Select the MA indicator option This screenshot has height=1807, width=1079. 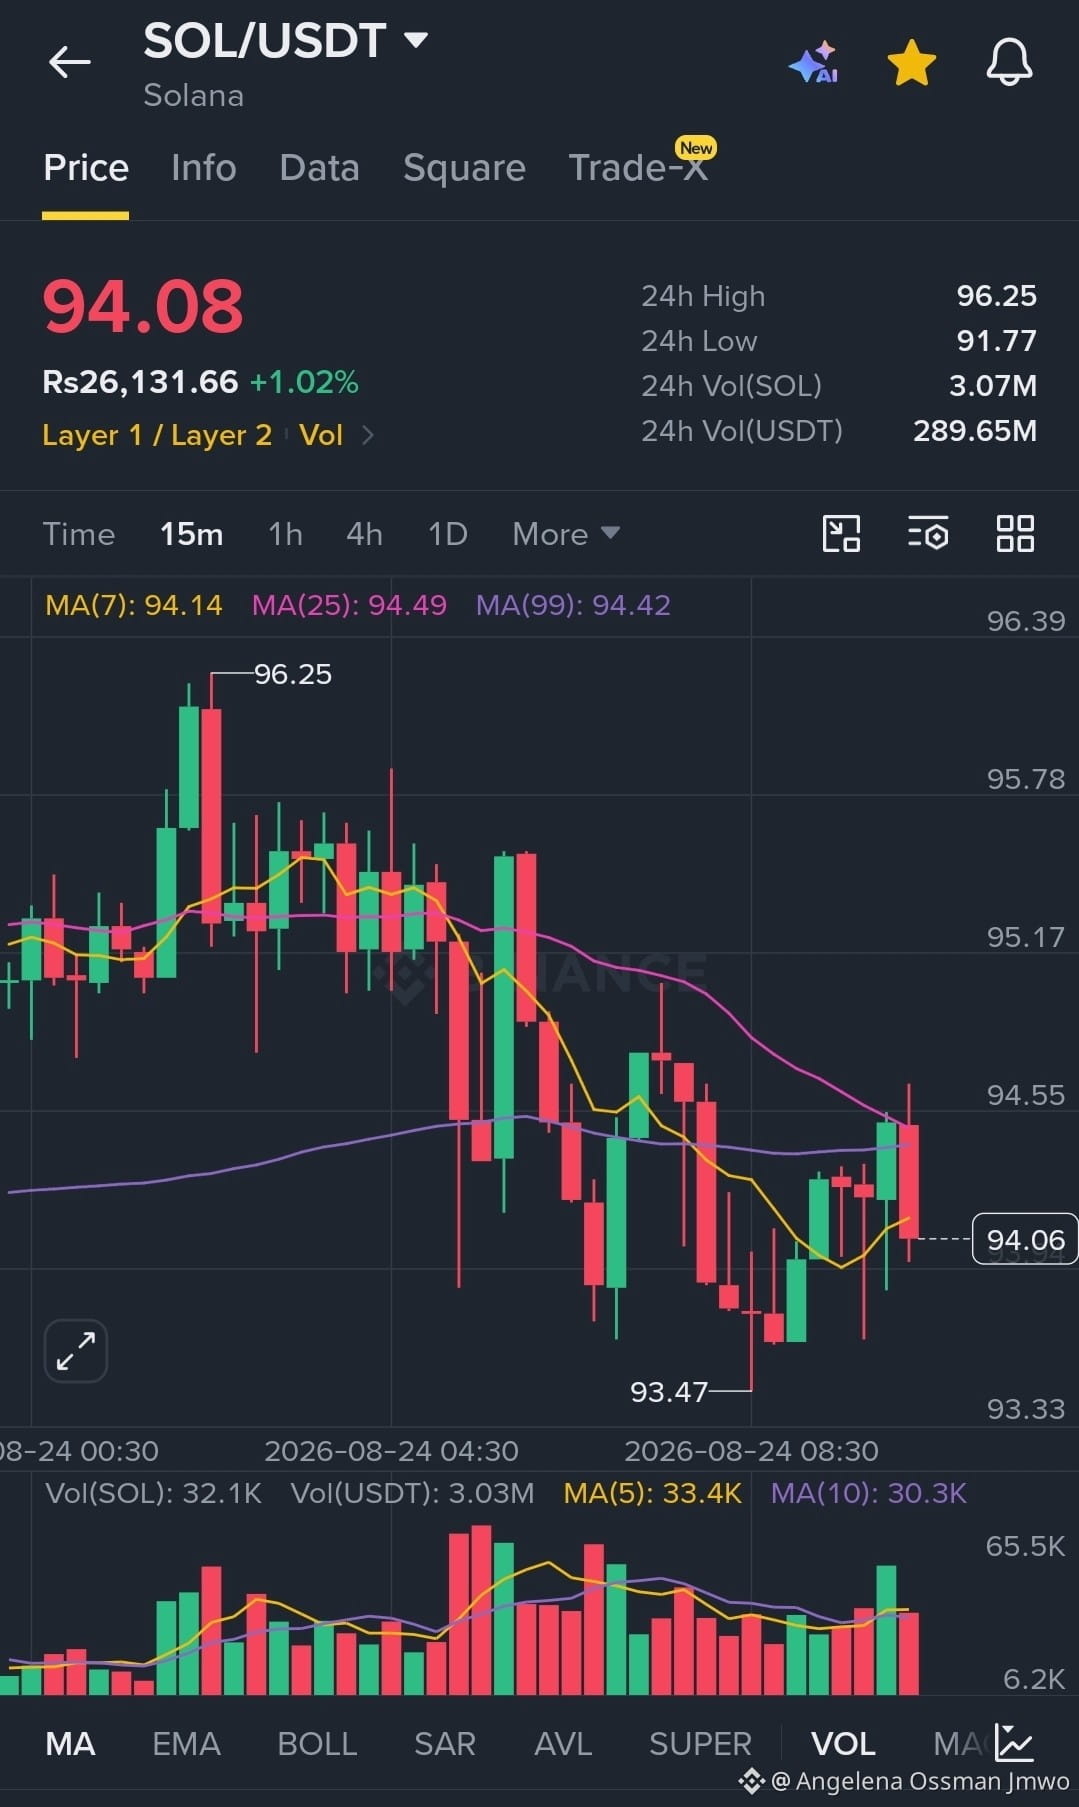pos(70,1744)
